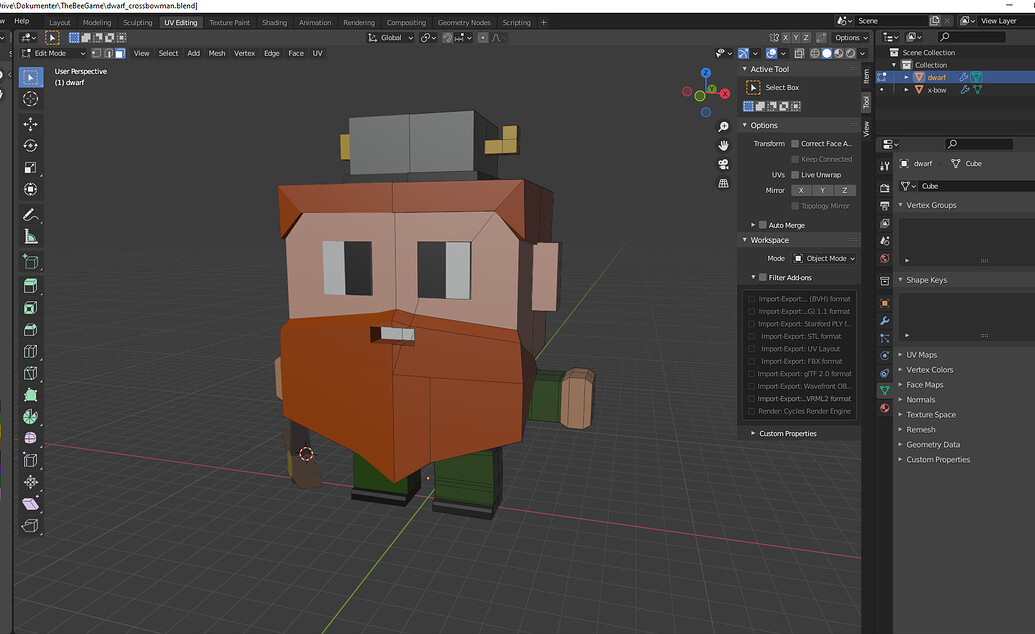
Task: Open the Mesh menu
Action: [217, 53]
